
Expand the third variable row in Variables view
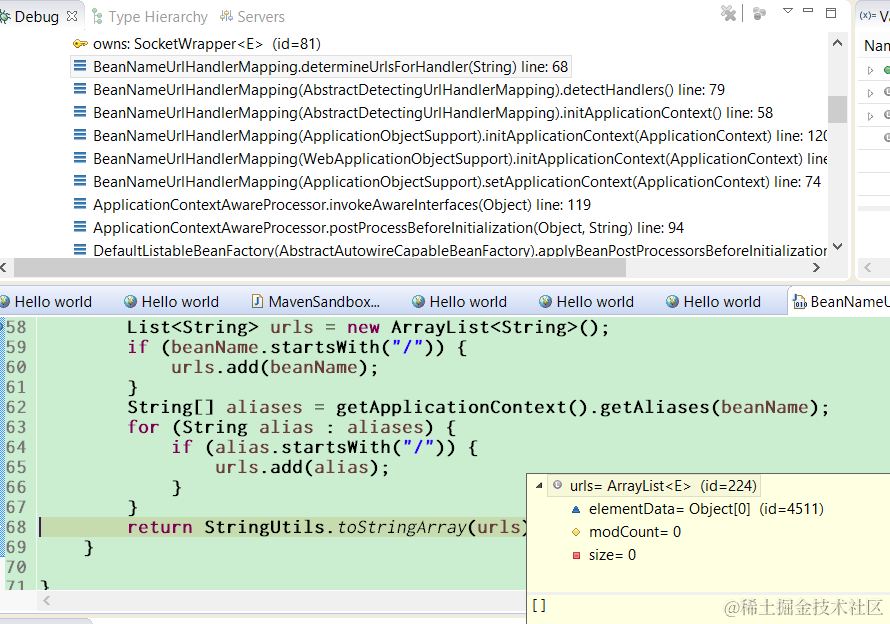click(870, 116)
